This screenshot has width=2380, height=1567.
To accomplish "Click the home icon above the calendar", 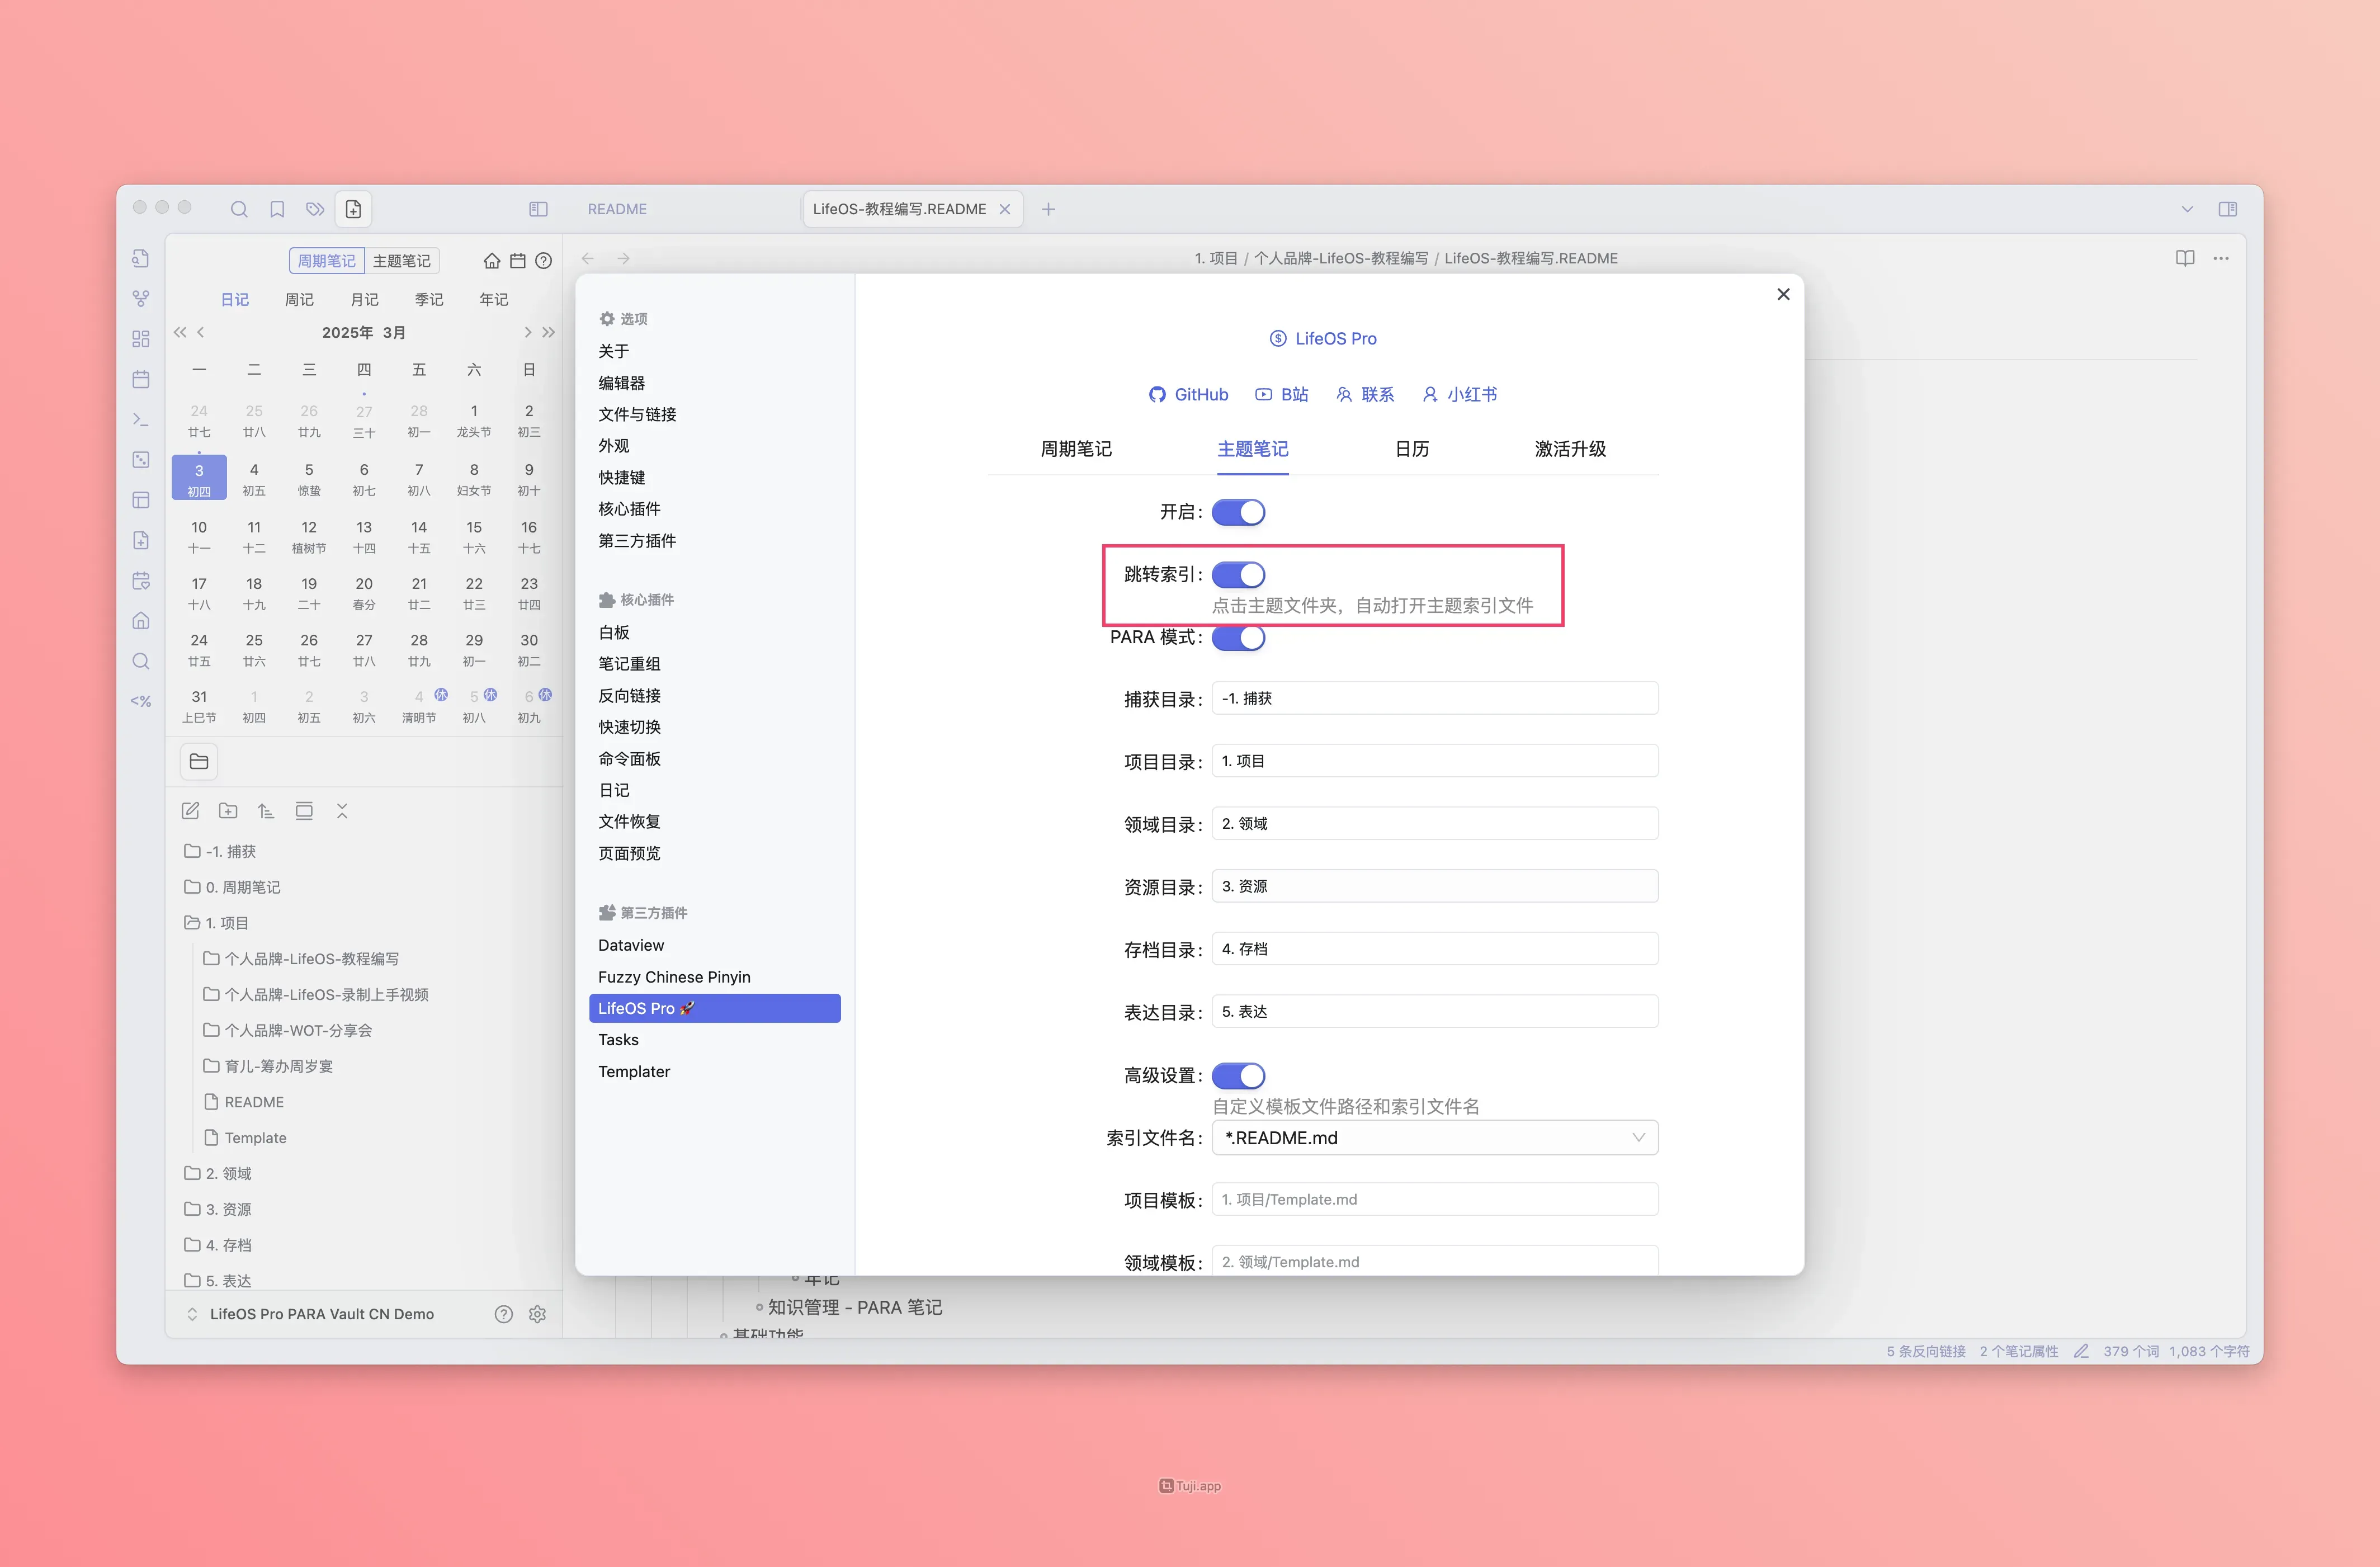I will click(491, 261).
